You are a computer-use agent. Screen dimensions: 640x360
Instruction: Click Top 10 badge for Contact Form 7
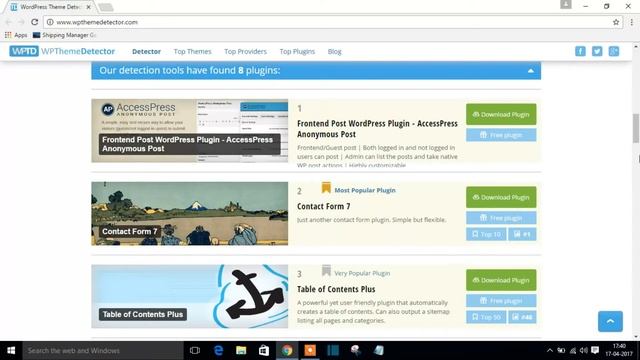point(486,234)
